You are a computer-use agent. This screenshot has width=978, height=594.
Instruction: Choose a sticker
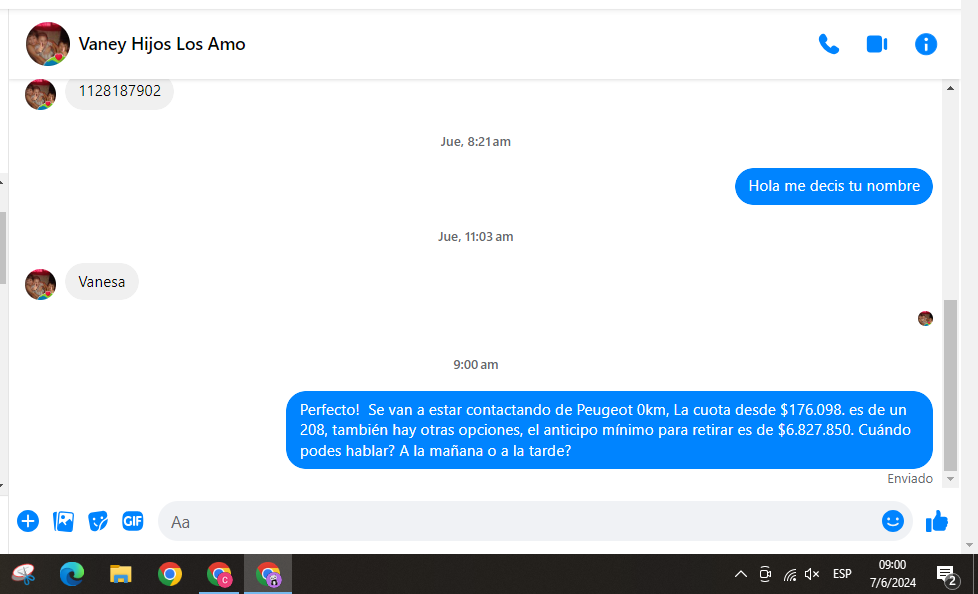[x=98, y=521]
